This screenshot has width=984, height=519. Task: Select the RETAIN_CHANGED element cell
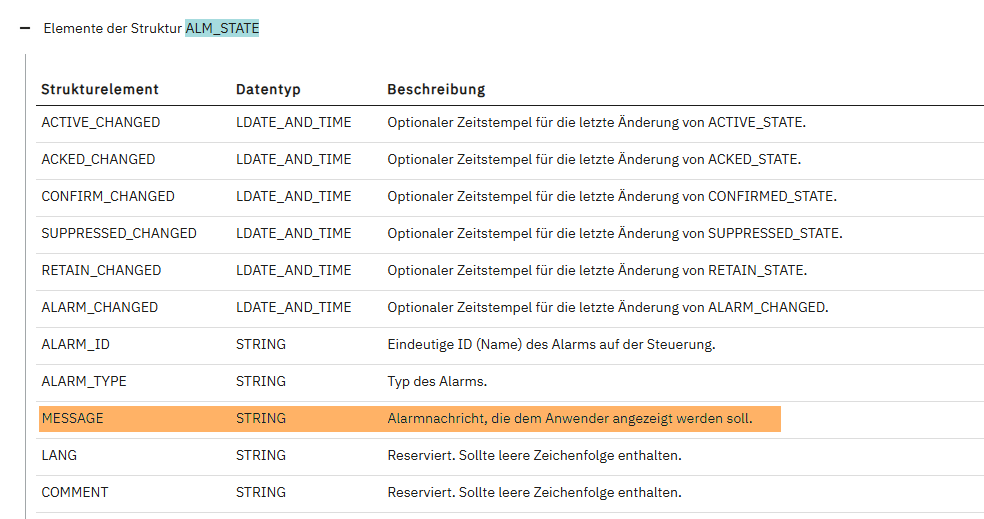[x=101, y=270]
